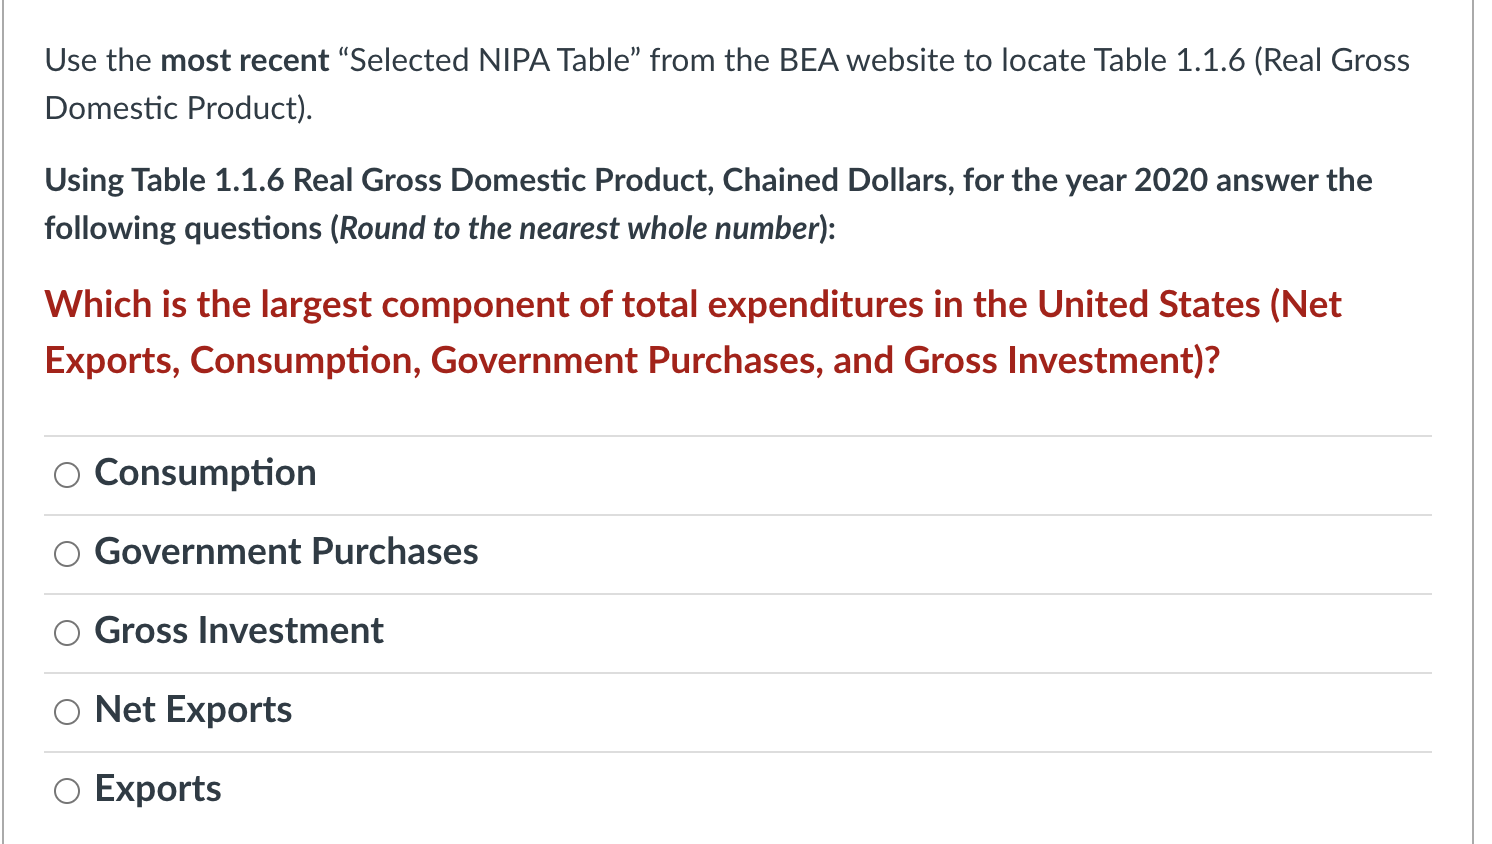The height and width of the screenshot is (844, 1492).
Task: Click the Government Purchases answer label
Action: [x=286, y=552]
